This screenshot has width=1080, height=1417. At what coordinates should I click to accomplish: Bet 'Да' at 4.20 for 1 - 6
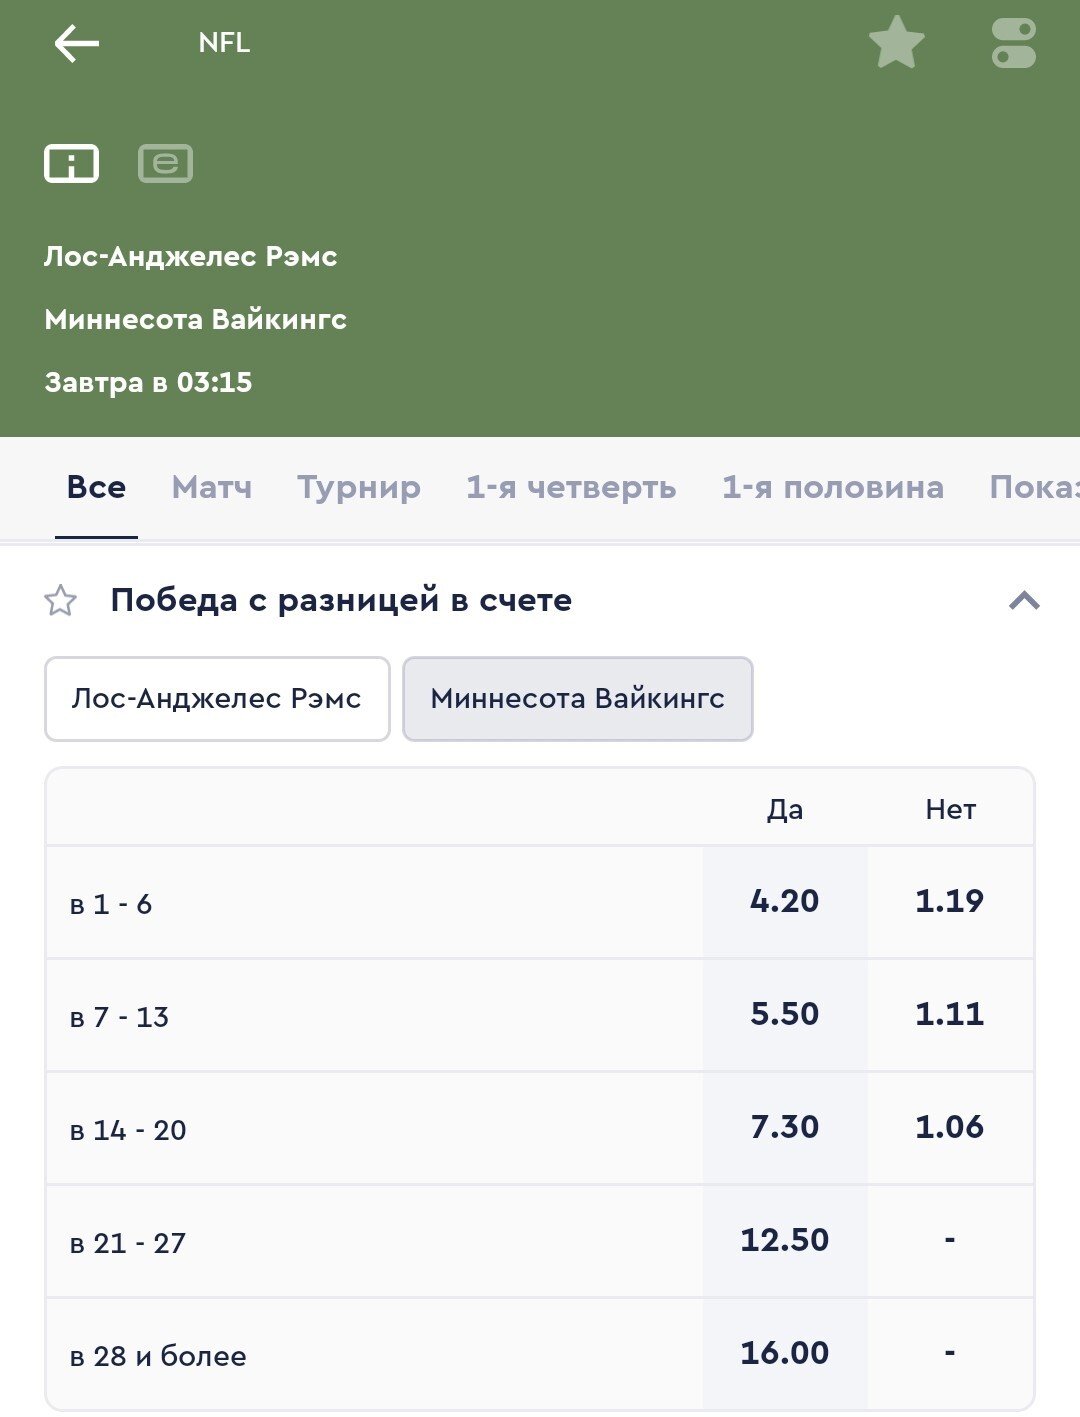[x=785, y=902]
